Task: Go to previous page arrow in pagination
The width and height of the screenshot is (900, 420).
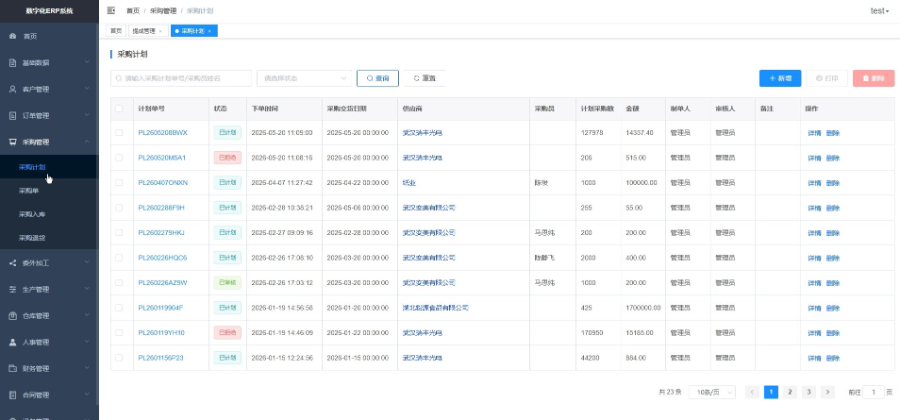Action: coord(752,392)
